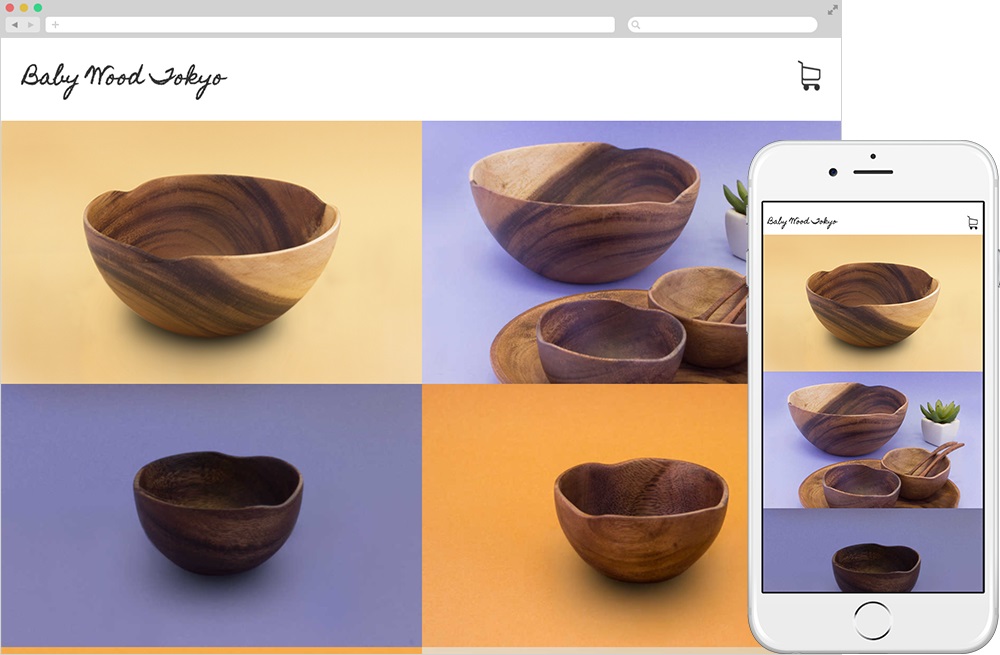Click the browser address bar
The height and width of the screenshot is (655, 1000).
[330, 25]
